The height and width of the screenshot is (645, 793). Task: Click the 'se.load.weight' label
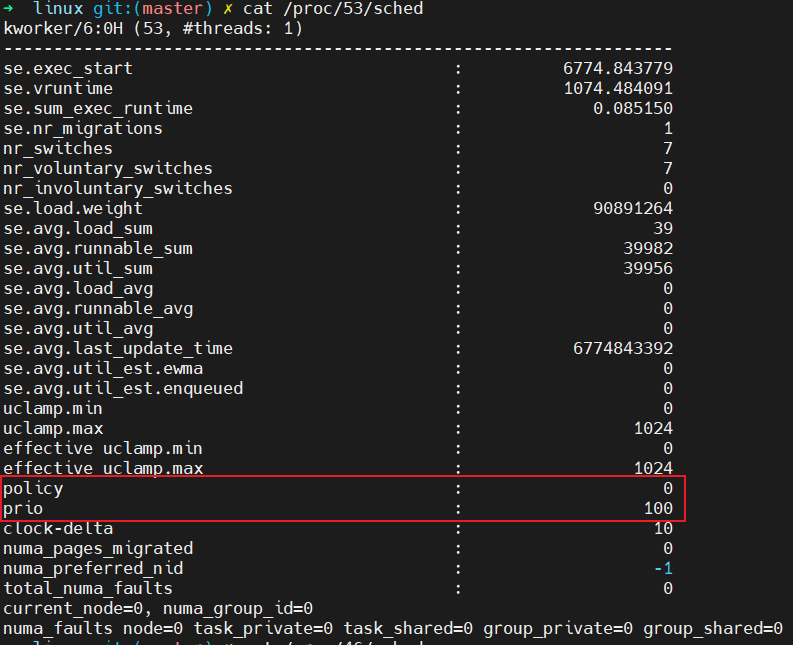73,208
